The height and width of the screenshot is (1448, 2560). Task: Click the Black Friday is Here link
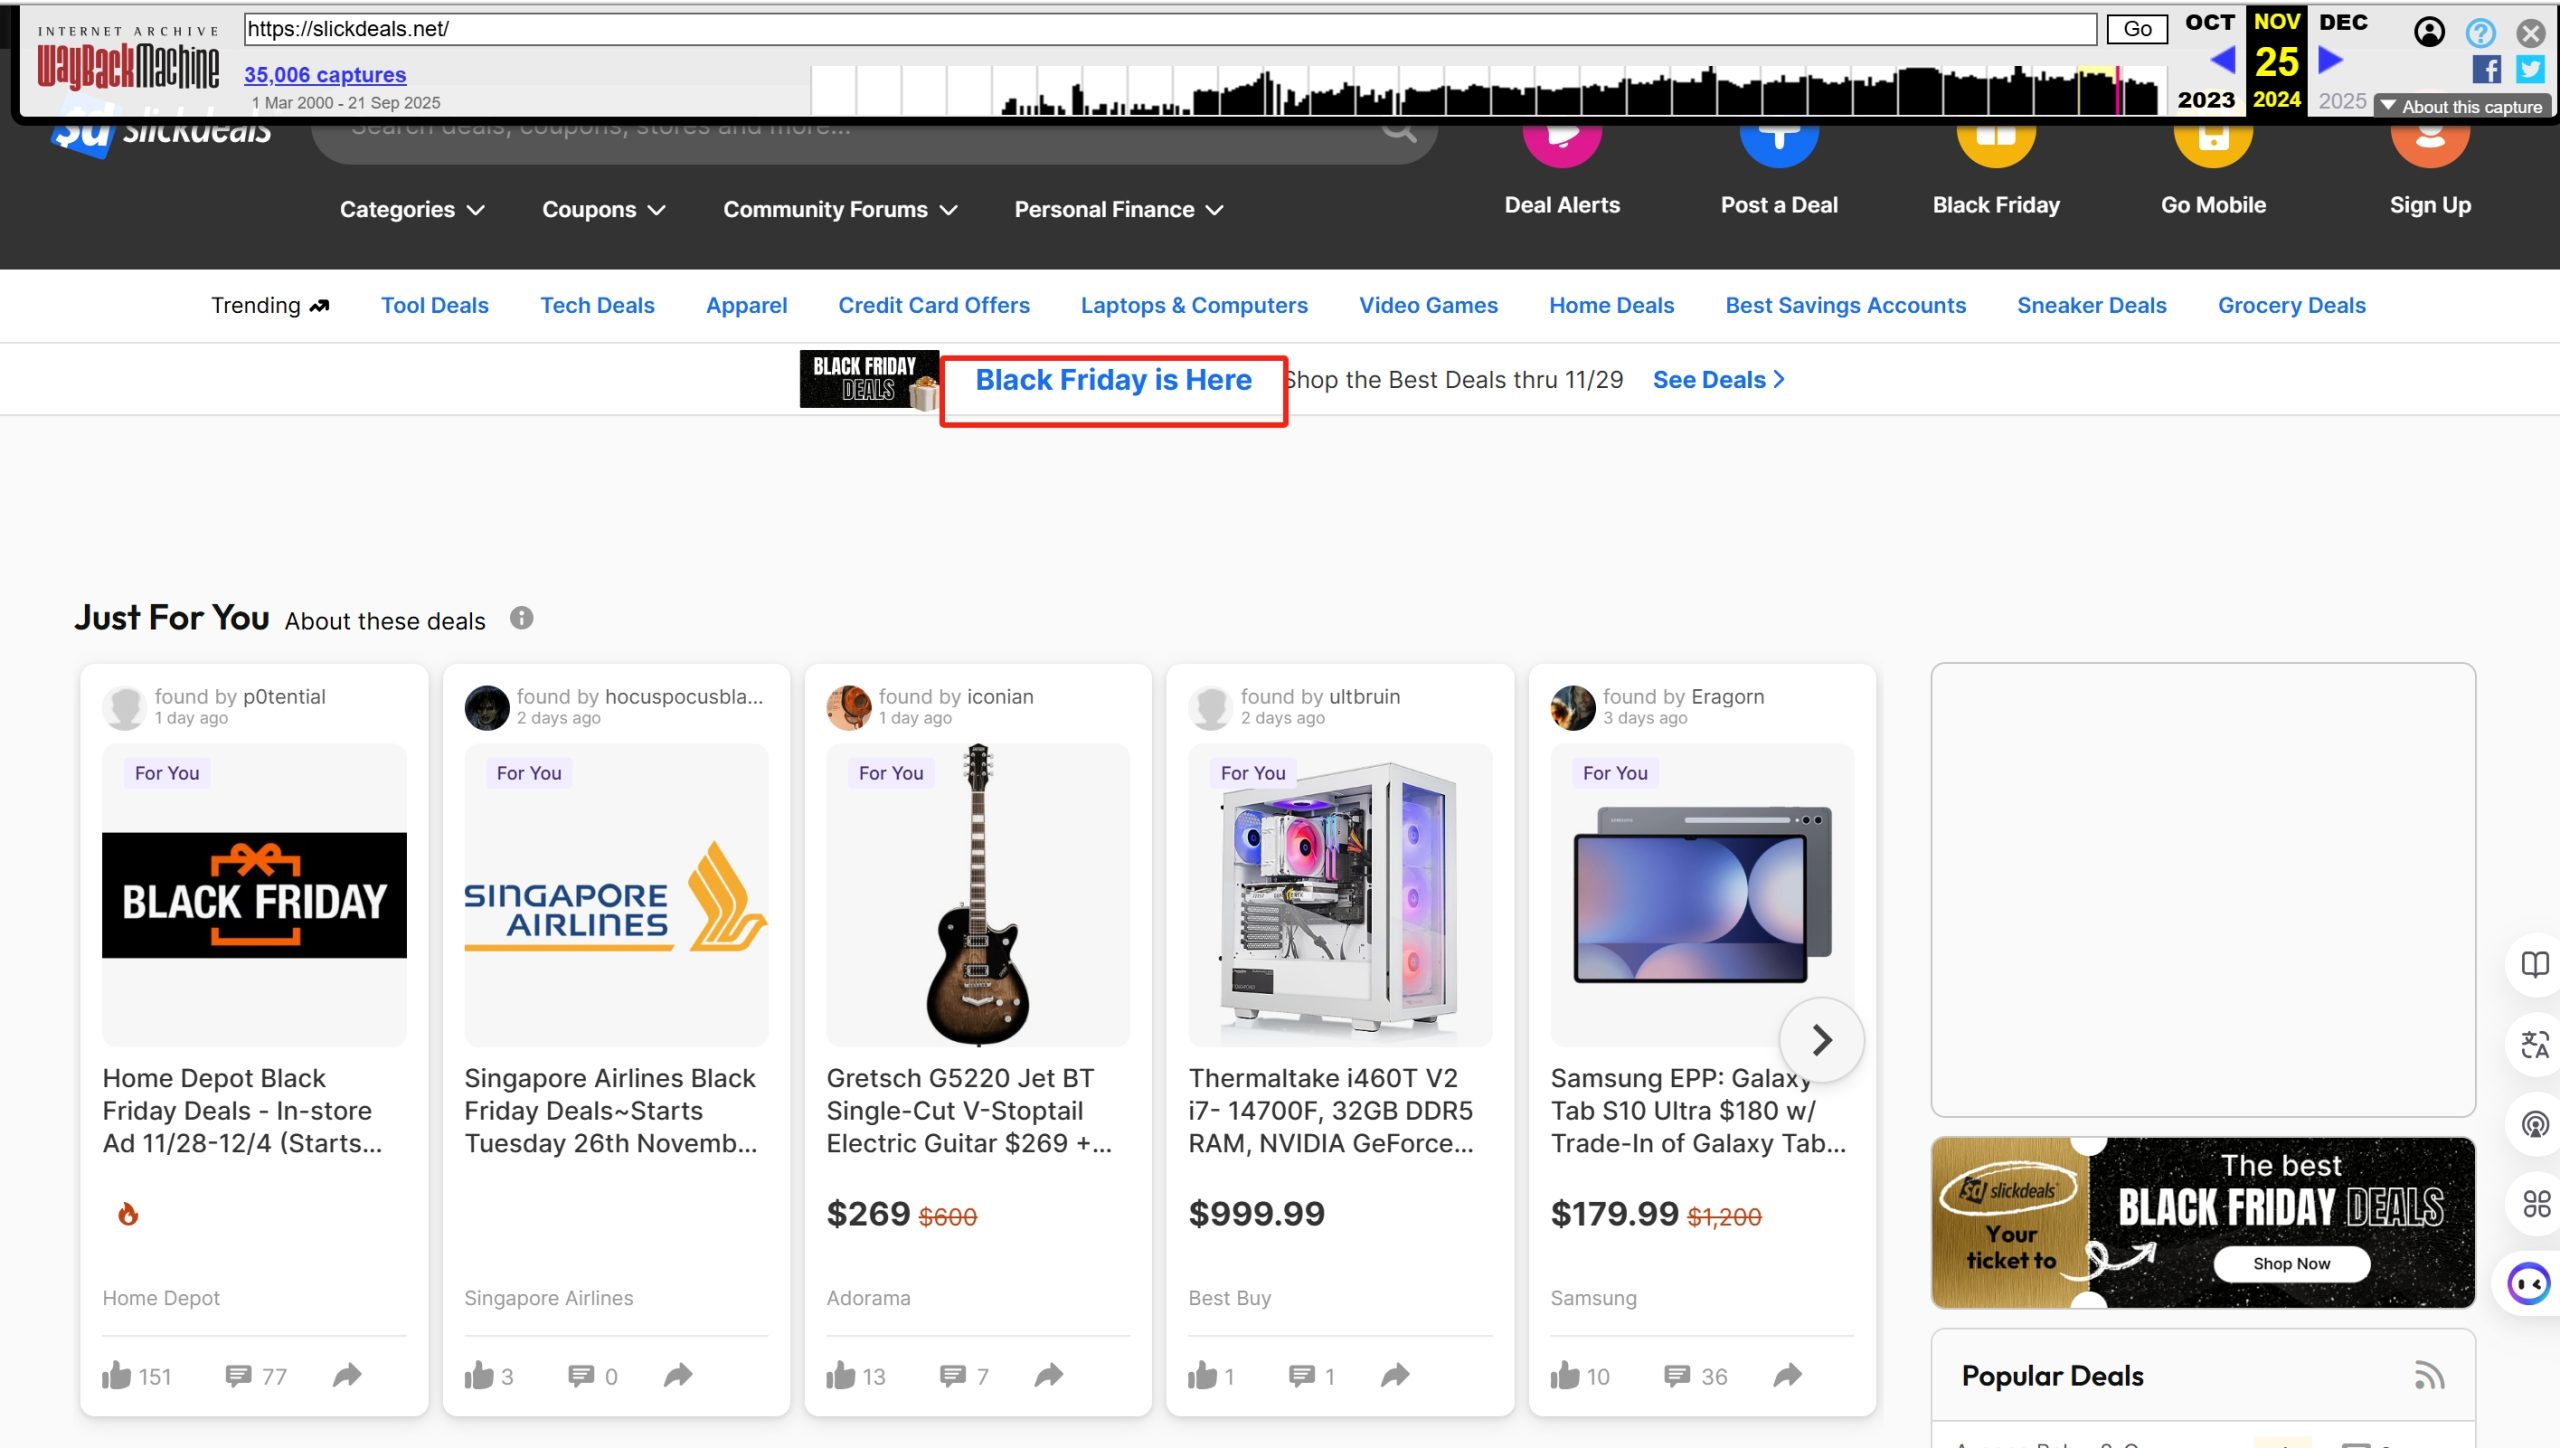click(x=1114, y=380)
